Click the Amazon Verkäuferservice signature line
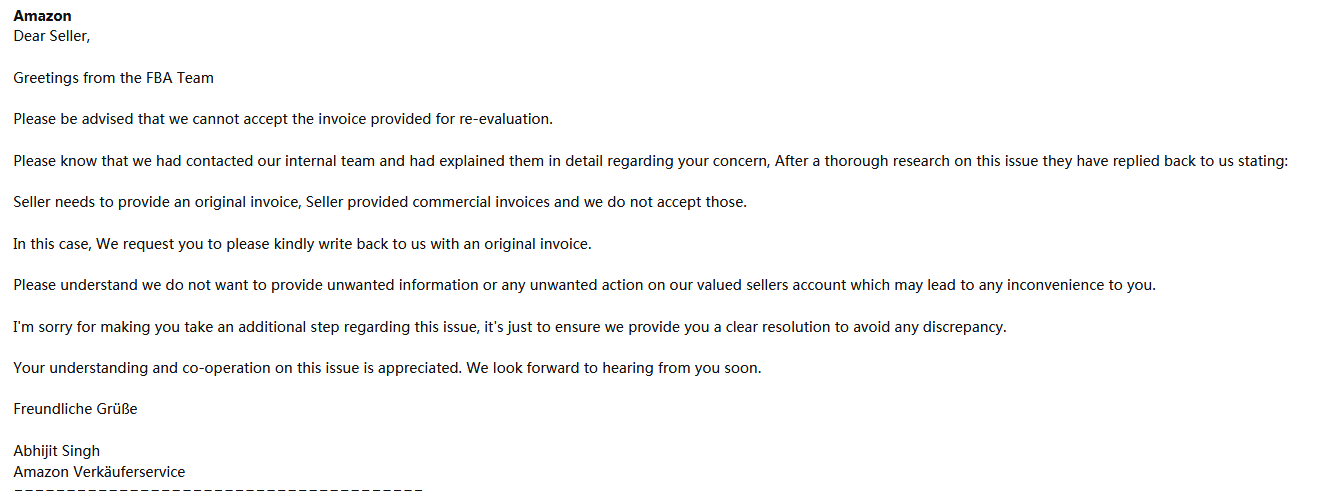Screen dimensions: 1318x491 pos(99,472)
